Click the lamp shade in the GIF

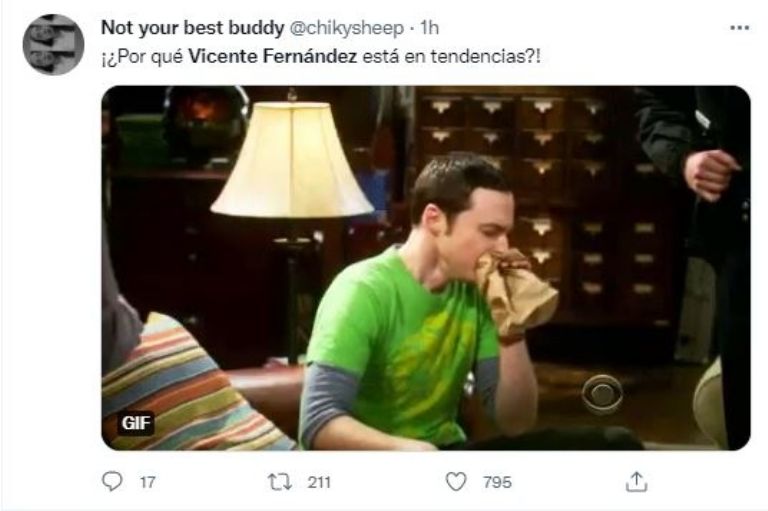292,159
